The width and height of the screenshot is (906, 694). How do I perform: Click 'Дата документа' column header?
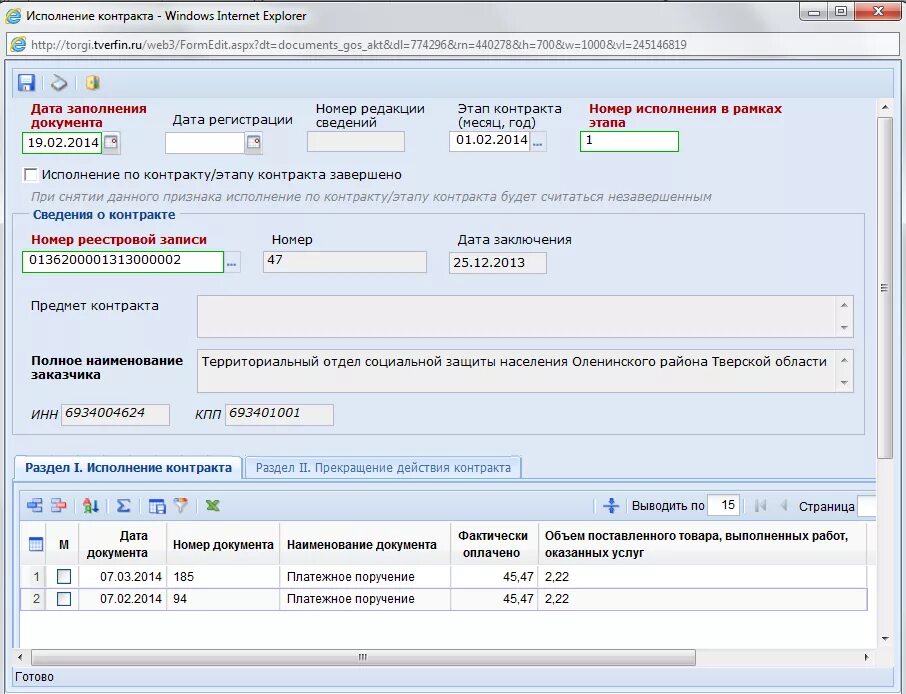122,544
